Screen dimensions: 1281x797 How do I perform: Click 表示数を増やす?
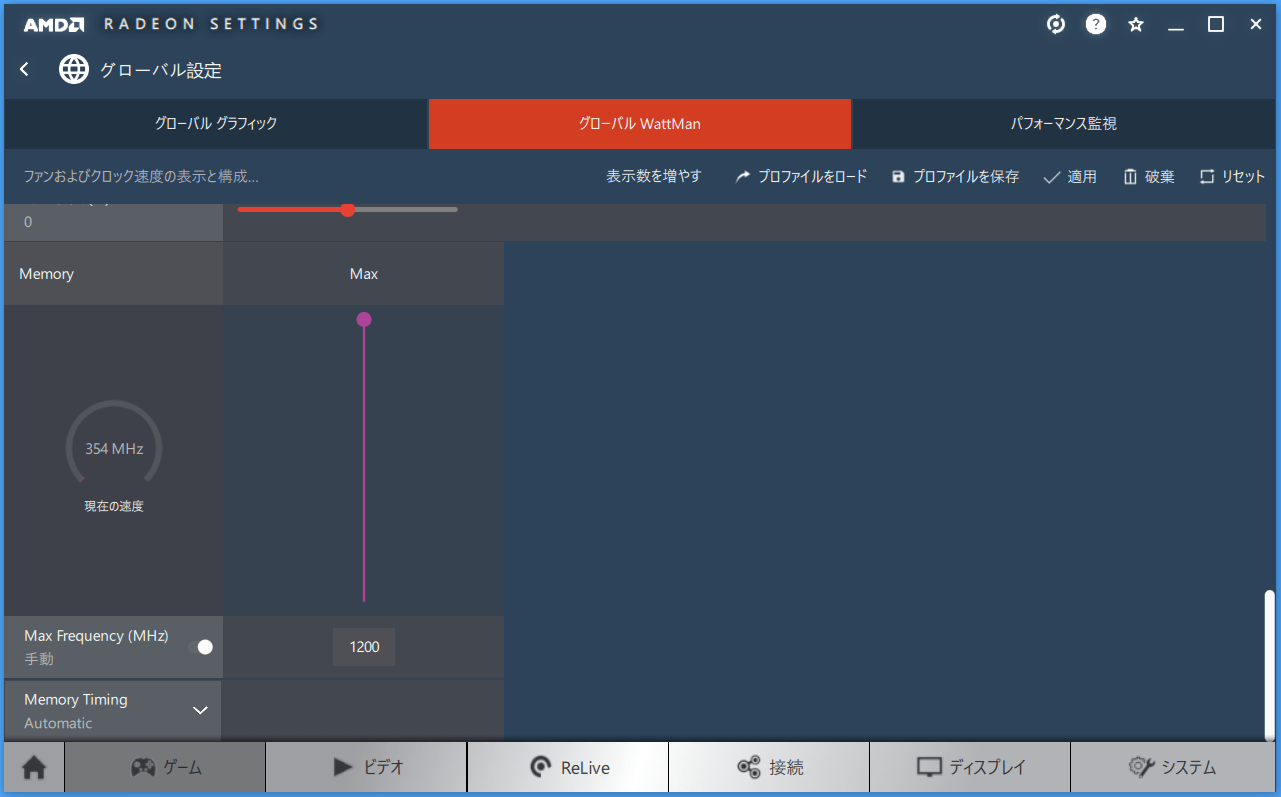point(654,176)
